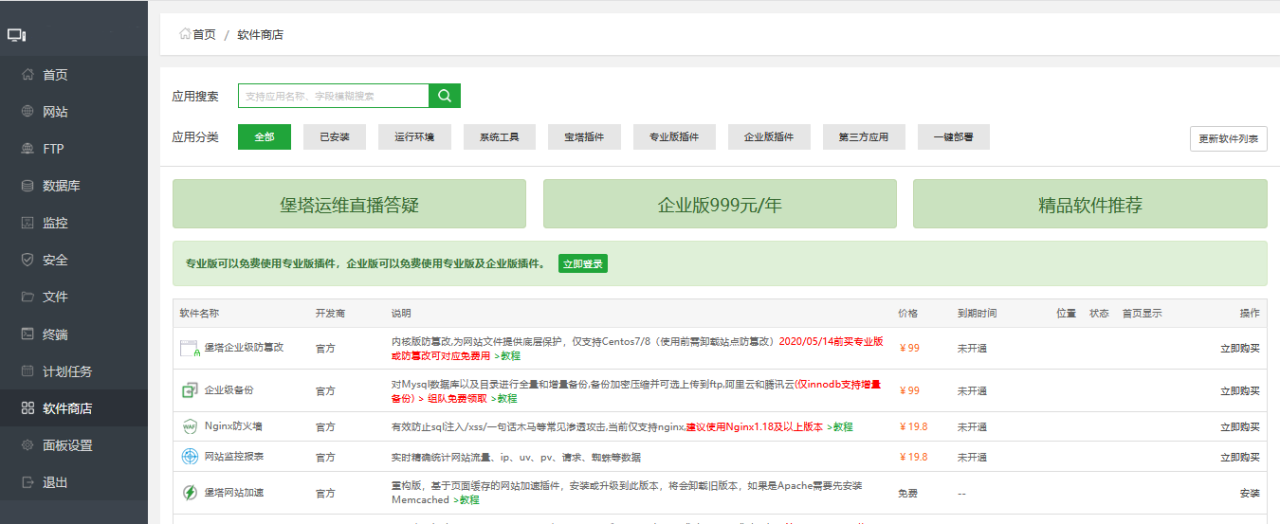Click the 网站监控报表 globe icon

[x=189, y=457]
